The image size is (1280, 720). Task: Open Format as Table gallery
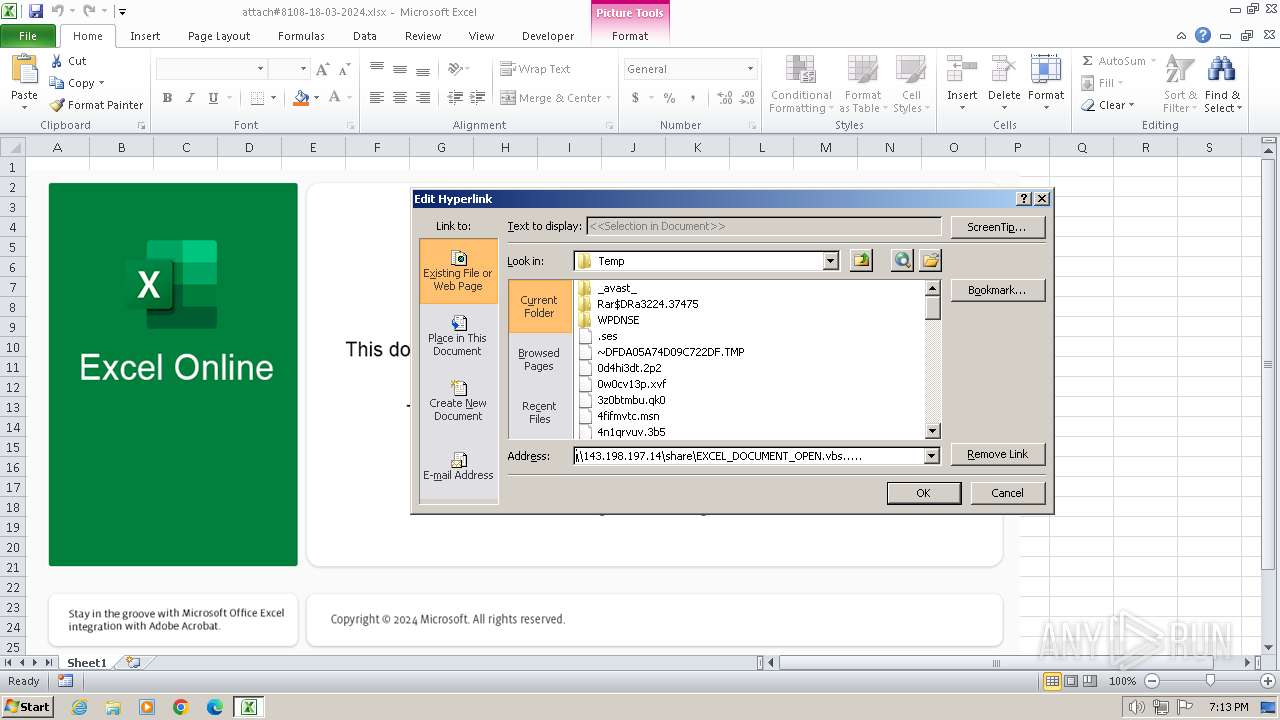pos(862,85)
